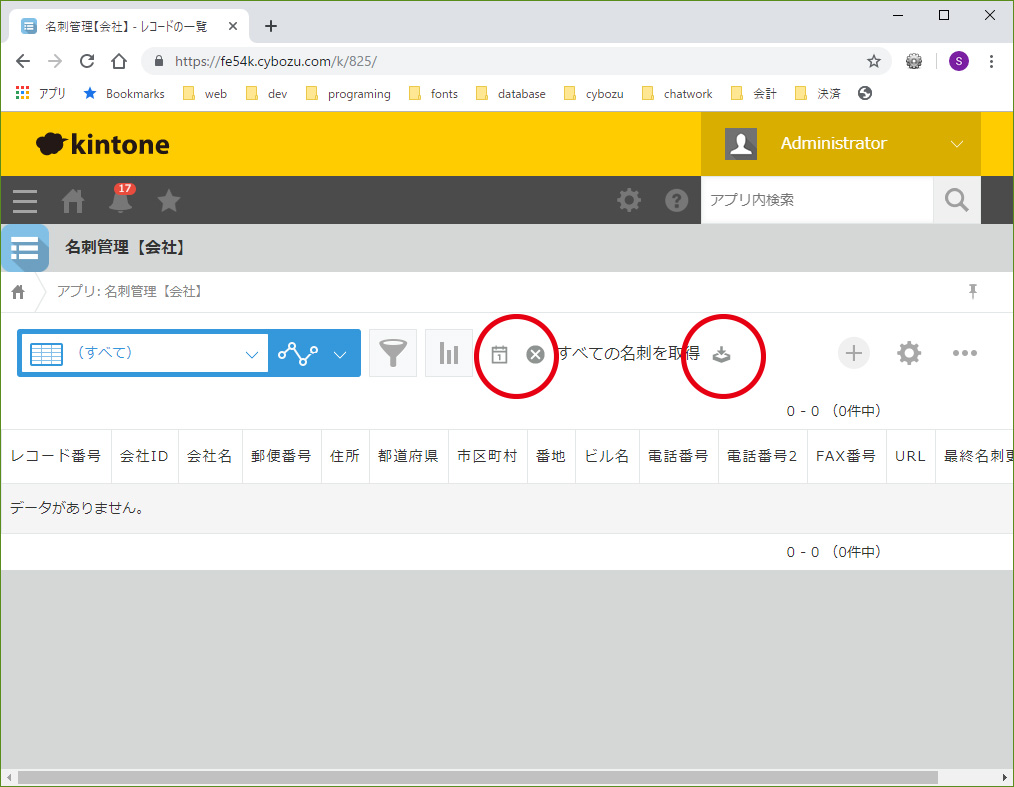Screen dimensions: 1014x787
Task: Click the circled X clear icon
Action: click(x=535, y=354)
